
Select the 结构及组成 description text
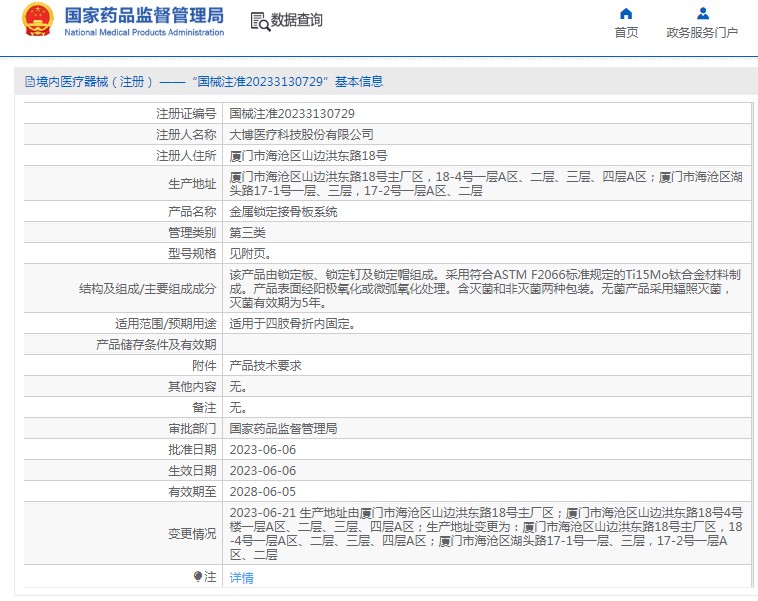tap(485, 289)
